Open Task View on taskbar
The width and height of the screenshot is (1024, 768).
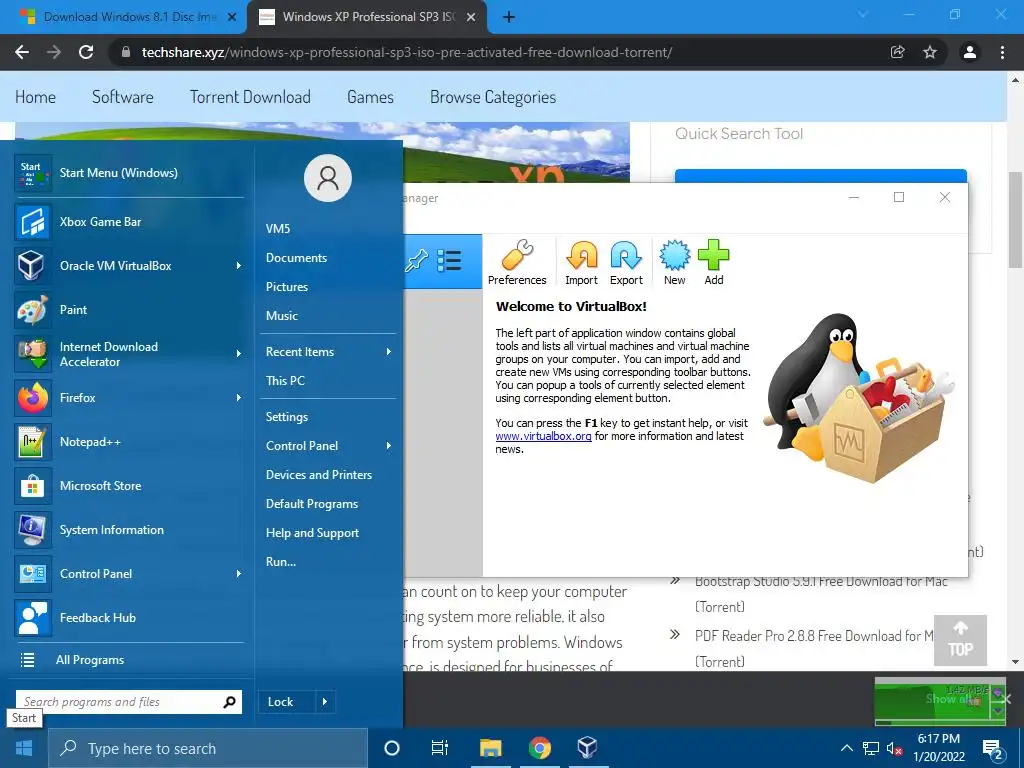440,748
